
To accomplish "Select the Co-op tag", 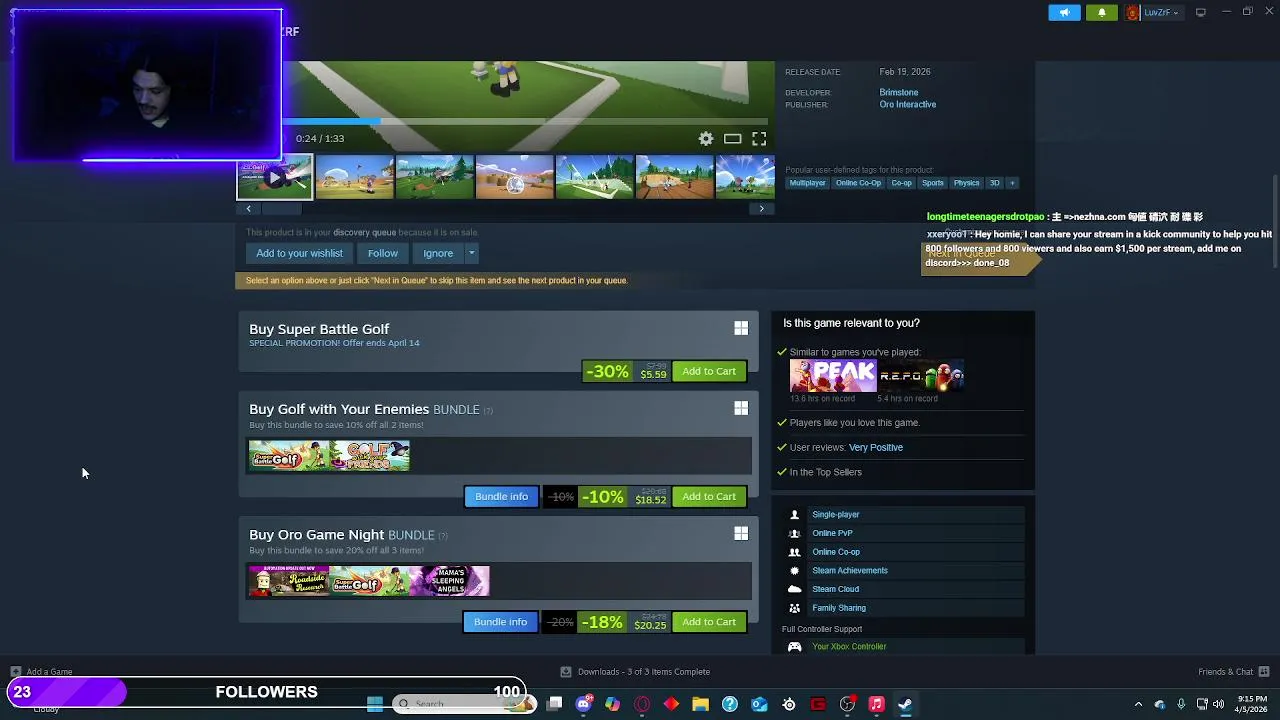I will tap(901, 183).
